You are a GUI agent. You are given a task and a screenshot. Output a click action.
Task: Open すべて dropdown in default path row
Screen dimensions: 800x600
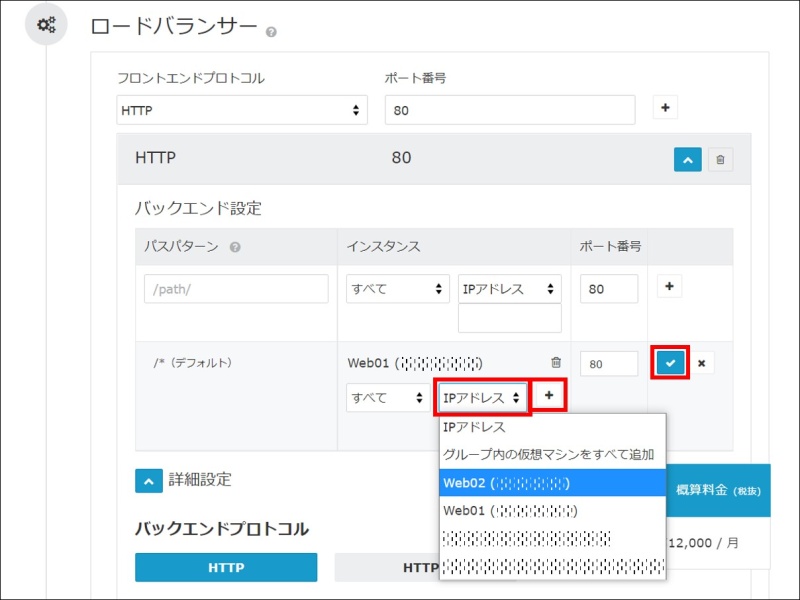[x=388, y=398]
